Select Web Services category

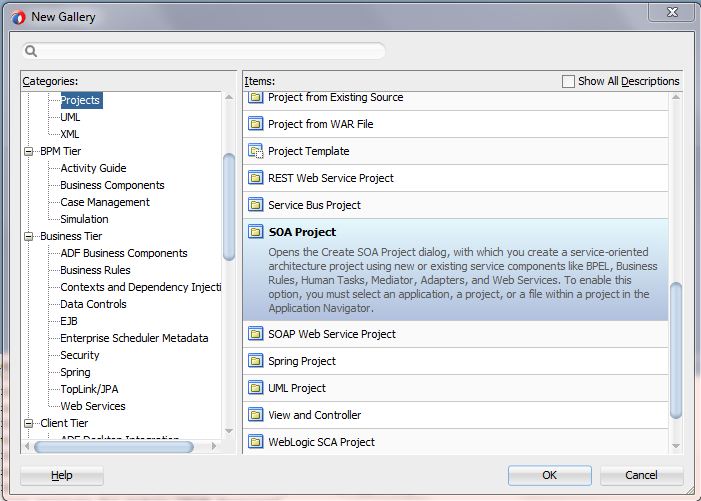point(93,406)
